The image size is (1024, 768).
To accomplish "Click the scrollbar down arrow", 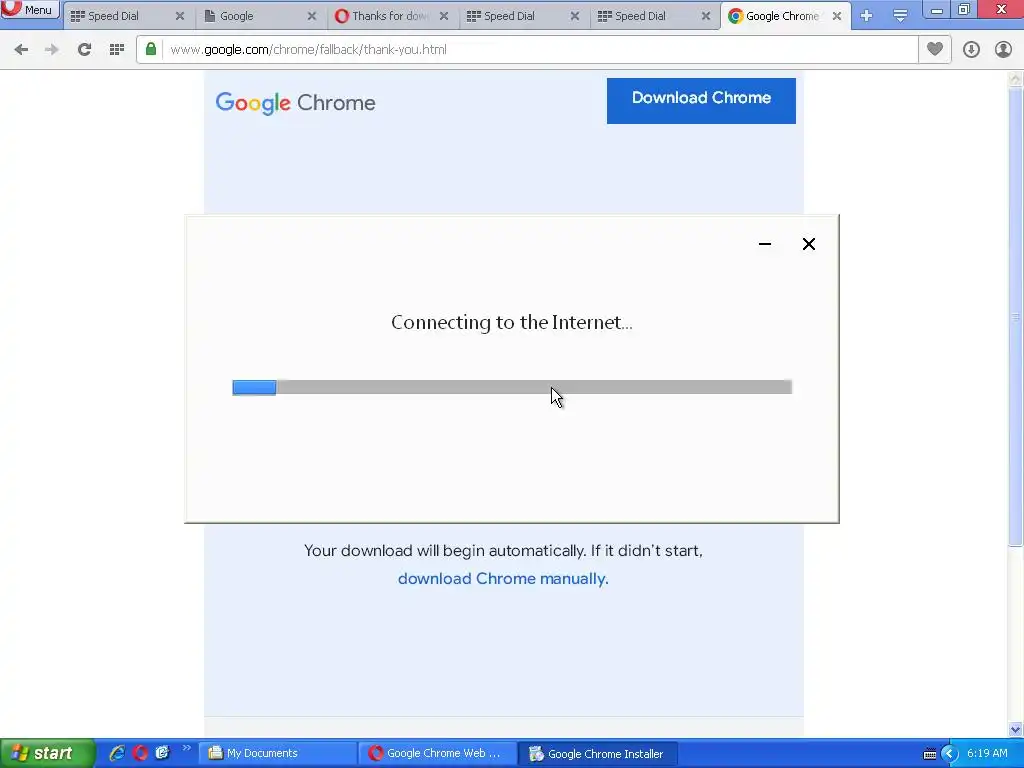I will (x=1015, y=729).
